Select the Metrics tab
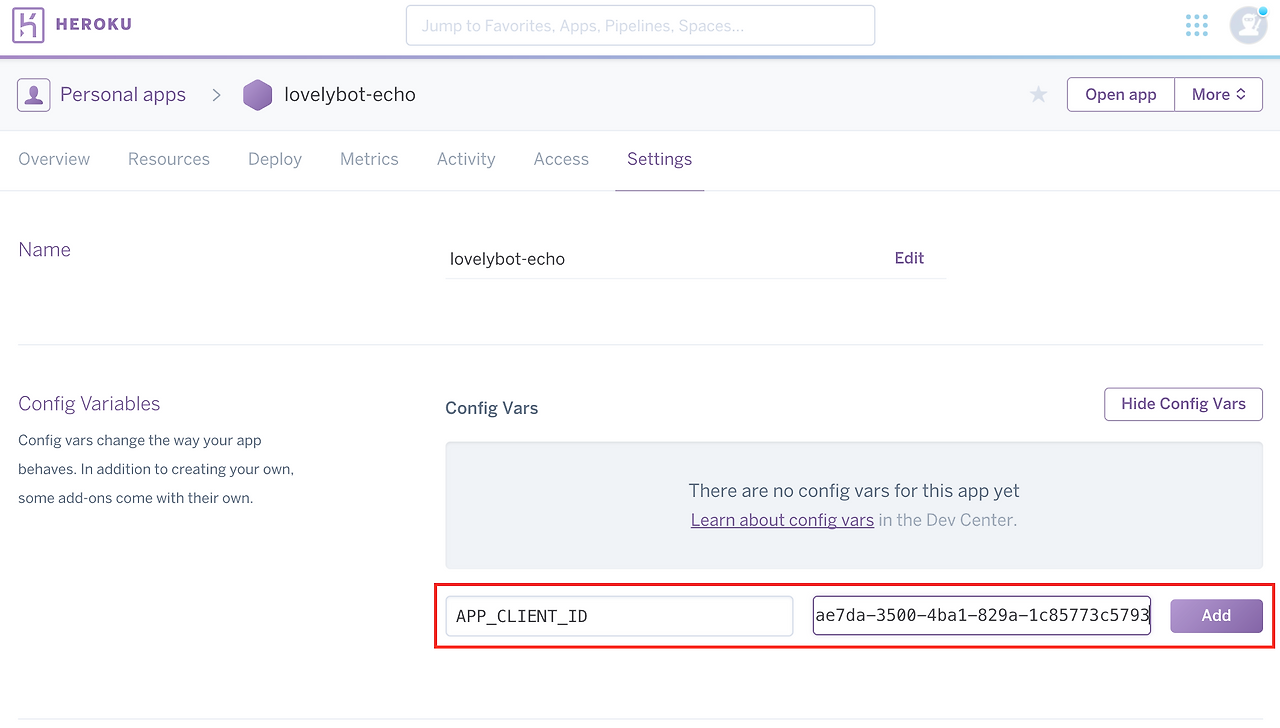1280x728 pixels. tap(369, 159)
